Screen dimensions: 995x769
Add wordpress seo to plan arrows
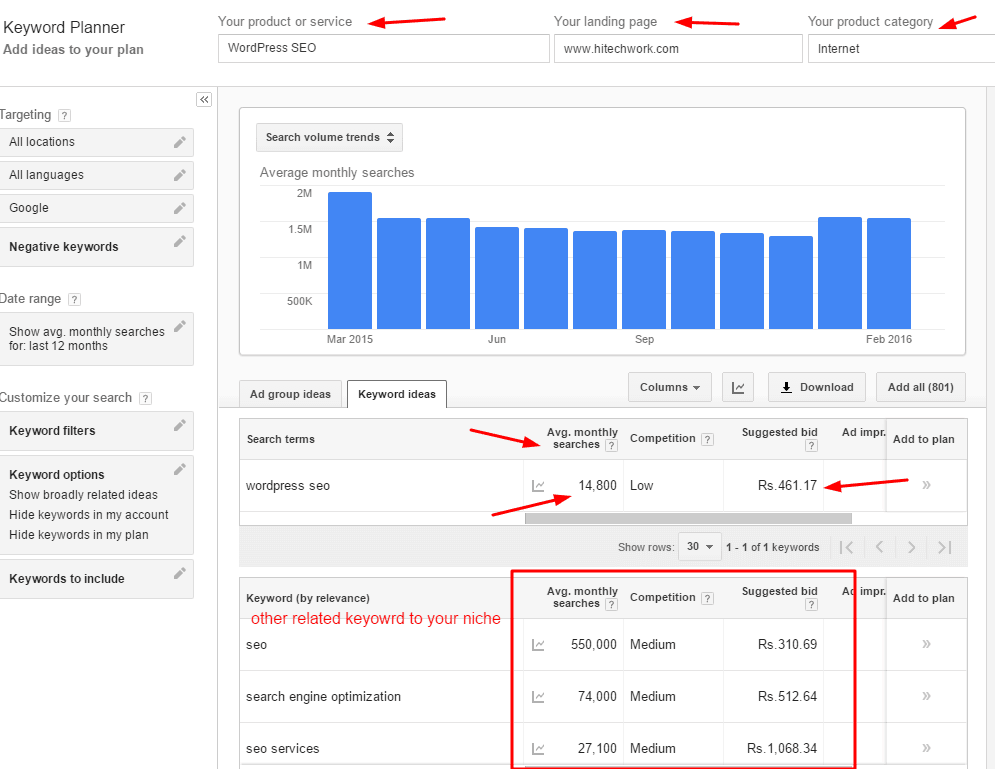(926, 485)
